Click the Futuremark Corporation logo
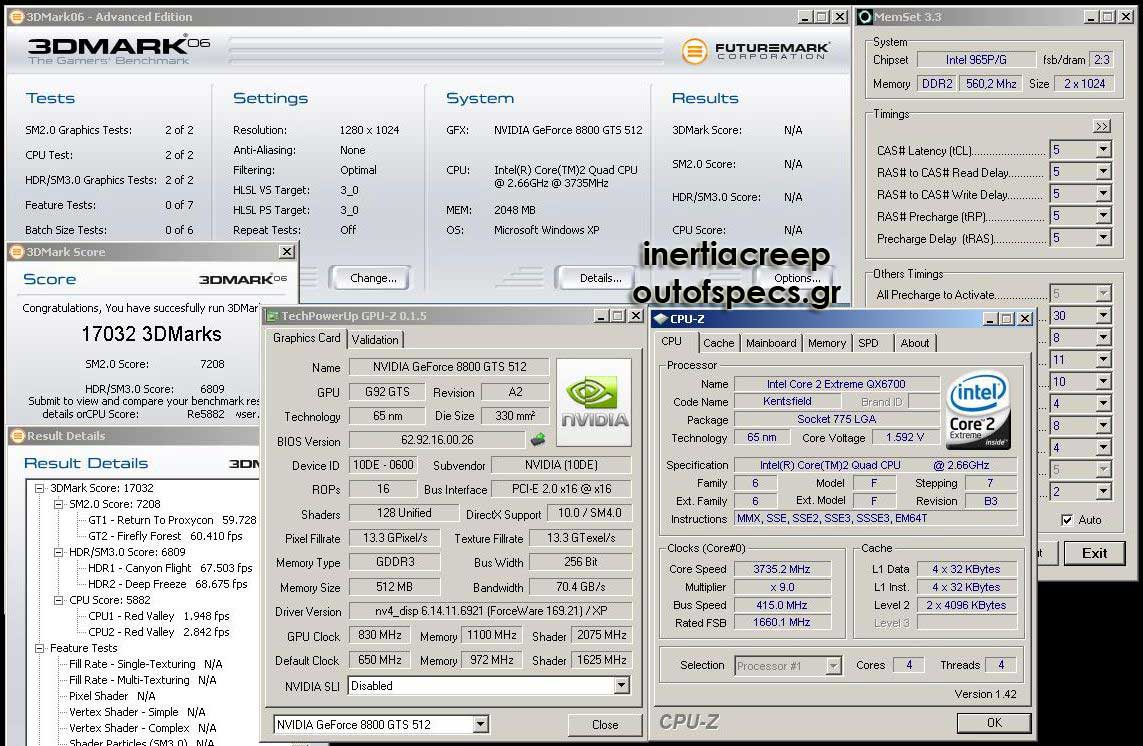This screenshot has width=1143, height=746. click(x=755, y=50)
